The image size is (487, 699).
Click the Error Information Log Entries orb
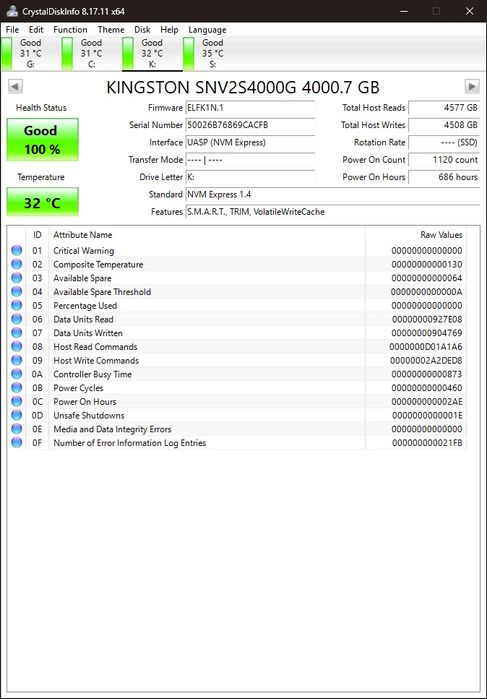tap(17, 443)
